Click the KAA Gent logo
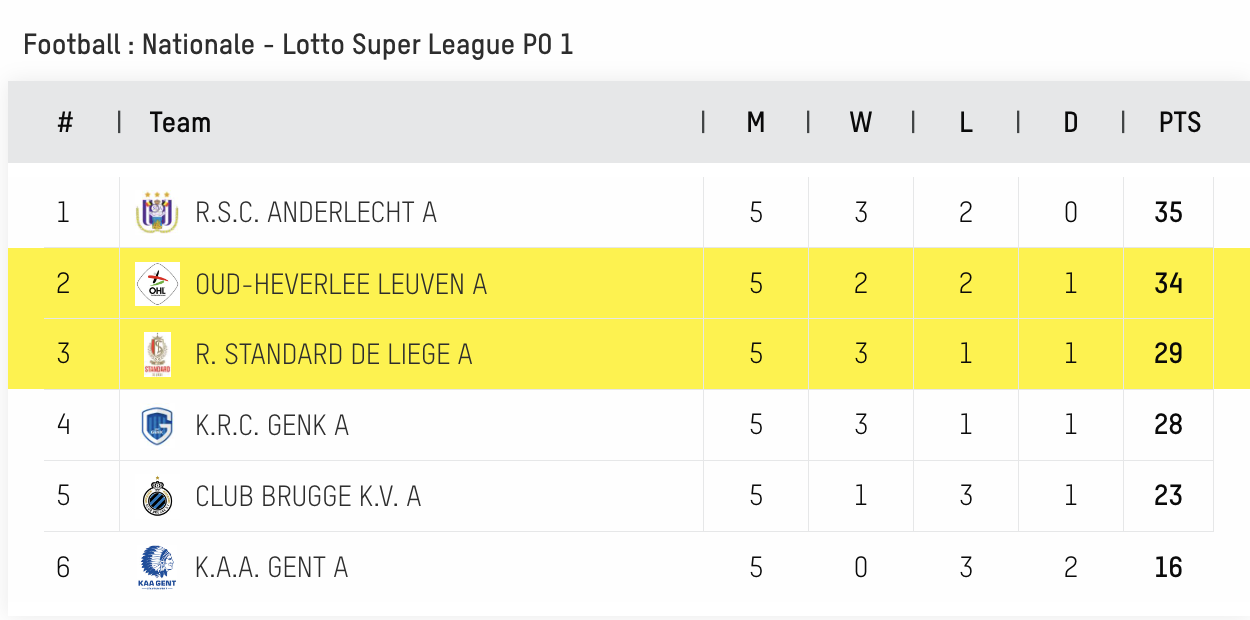 [x=157, y=567]
